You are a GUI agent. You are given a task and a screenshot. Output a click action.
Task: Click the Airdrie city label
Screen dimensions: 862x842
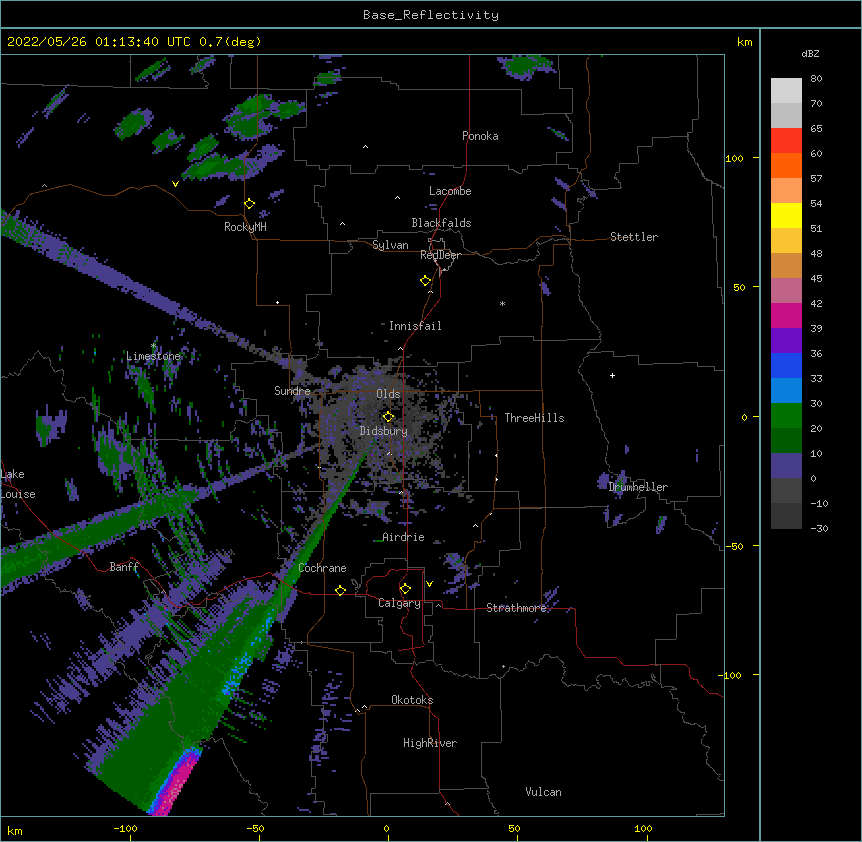point(403,537)
